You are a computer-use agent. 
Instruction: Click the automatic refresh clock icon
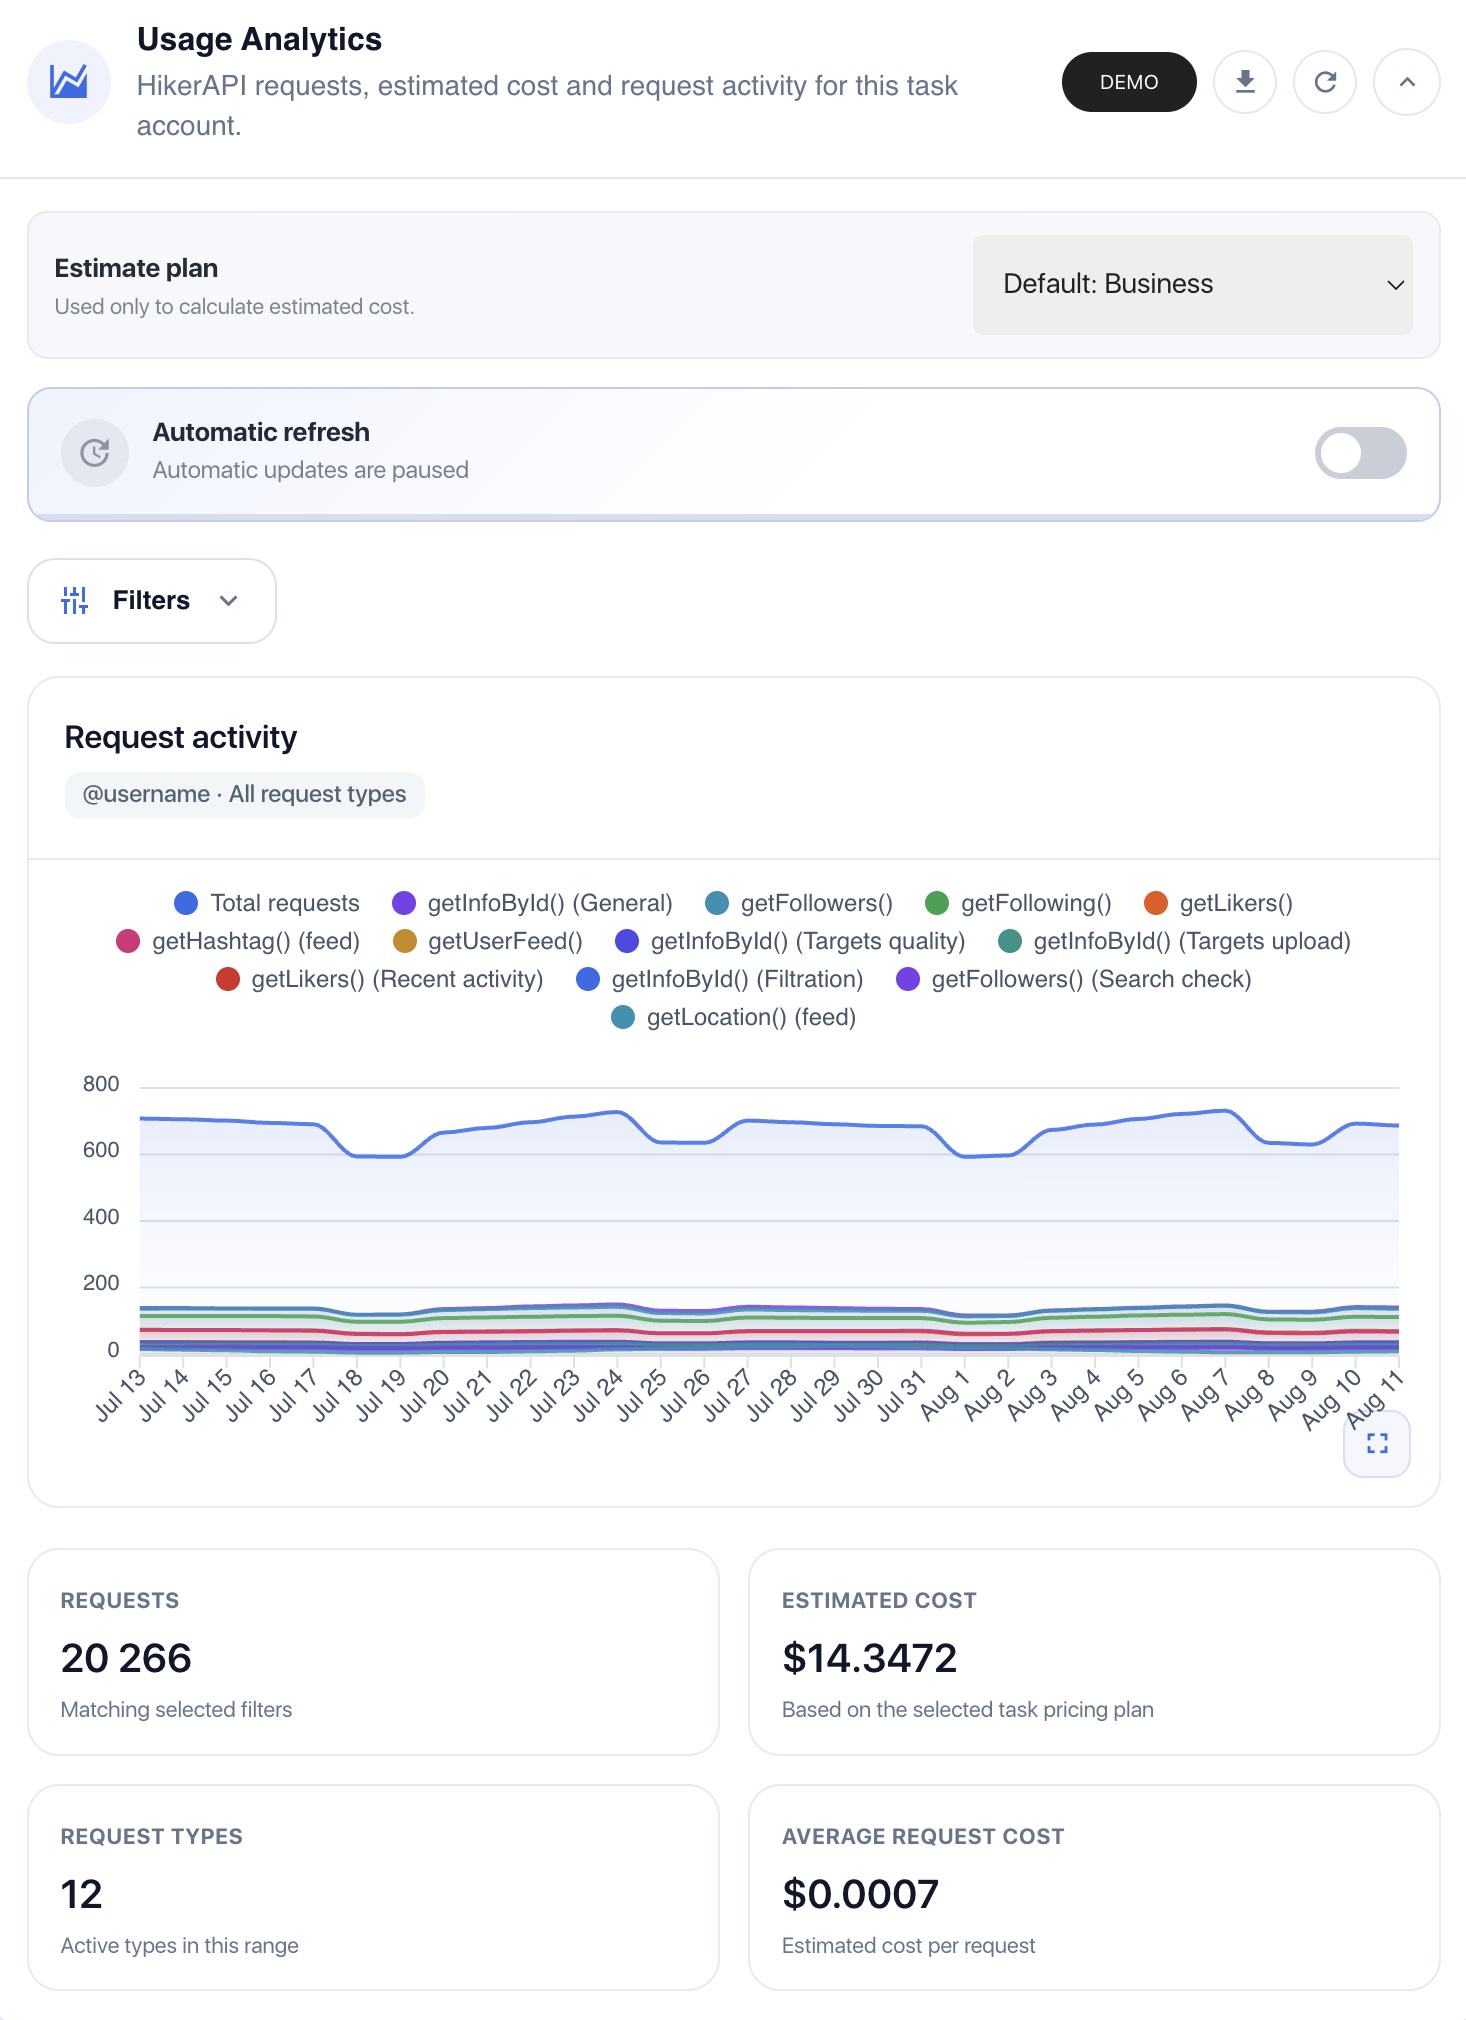tap(95, 453)
